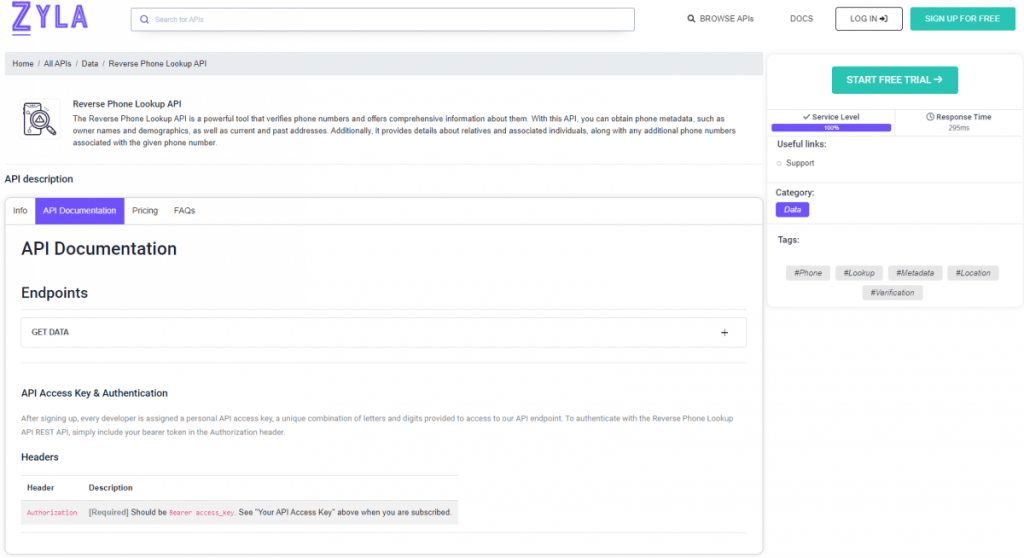This screenshot has width=1024, height=558.
Task: Click Reverse Phone Lookup API breadcrumb
Action: click(x=157, y=64)
